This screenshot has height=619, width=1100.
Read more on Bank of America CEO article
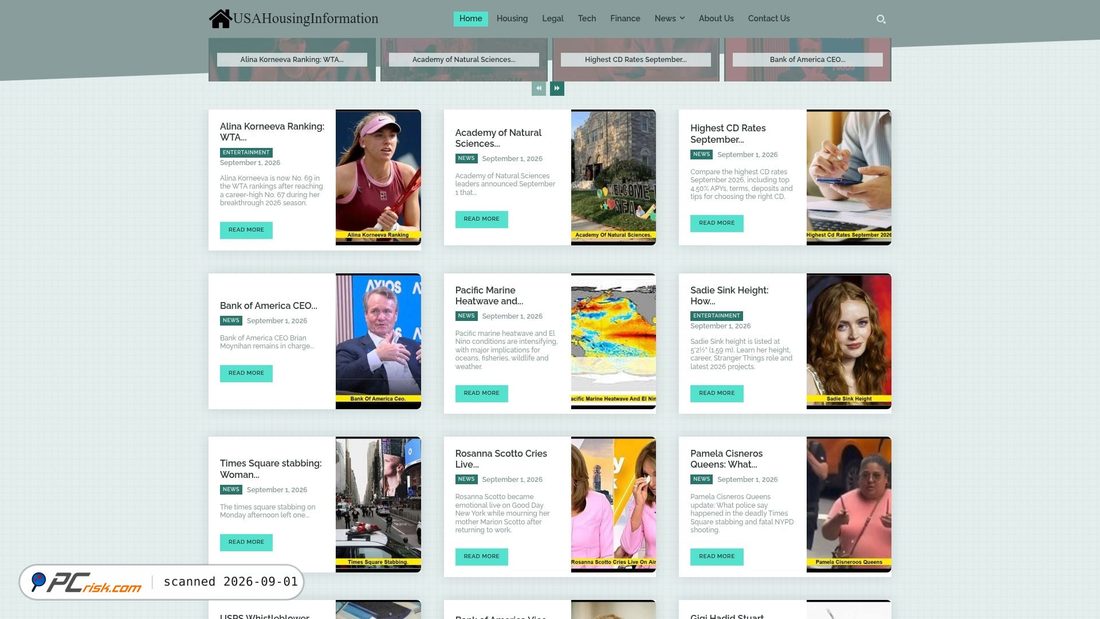point(246,373)
